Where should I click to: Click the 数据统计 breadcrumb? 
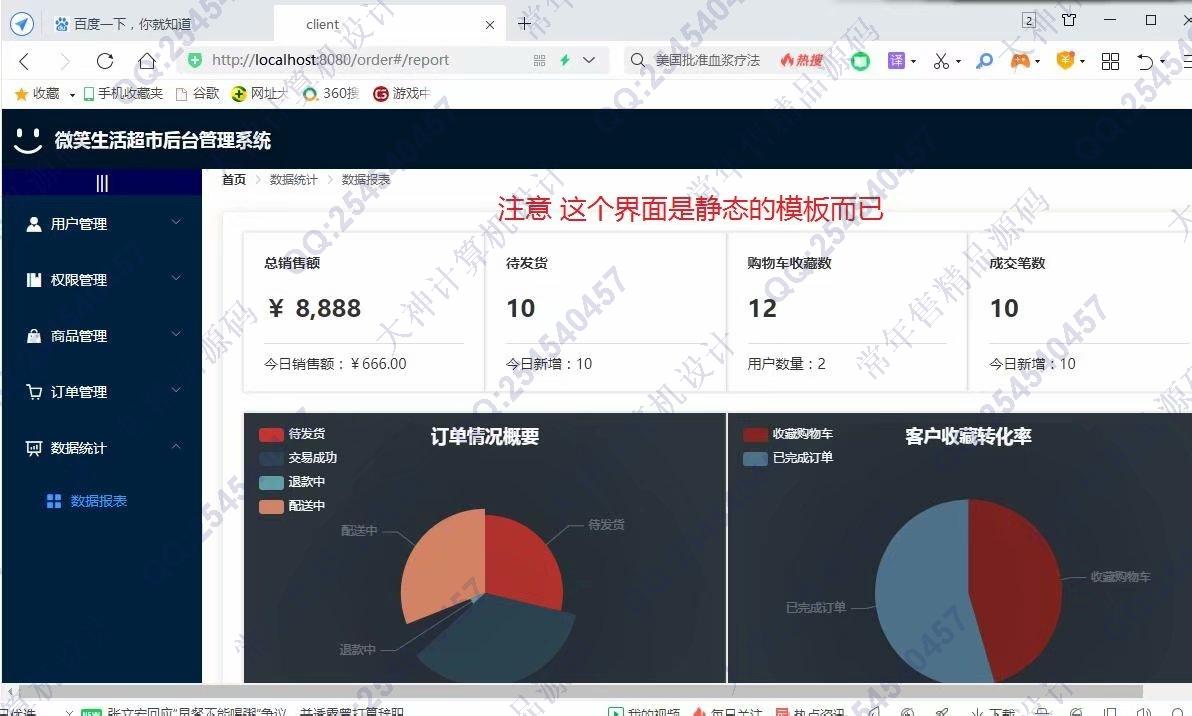[293, 179]
